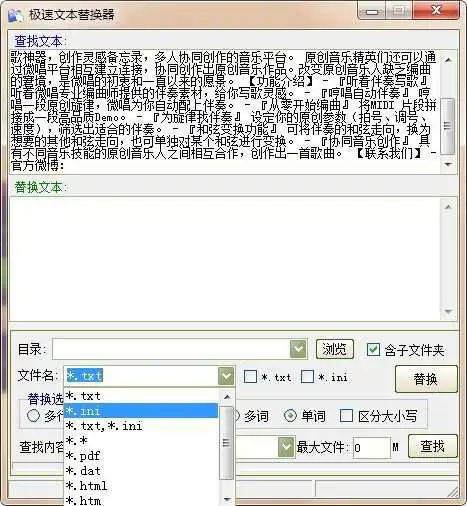Enable the *.txt filter checkbox
This screenshot has width=467, height=506.
coord(250,377)
